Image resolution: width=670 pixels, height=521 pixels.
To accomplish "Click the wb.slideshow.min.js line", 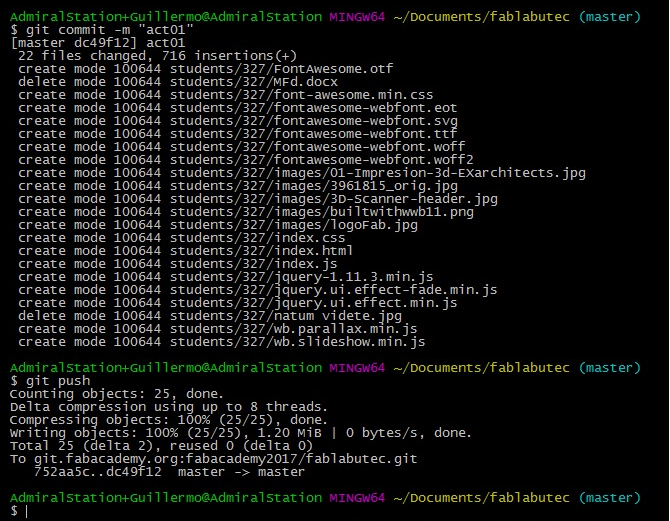I will 221,342.
